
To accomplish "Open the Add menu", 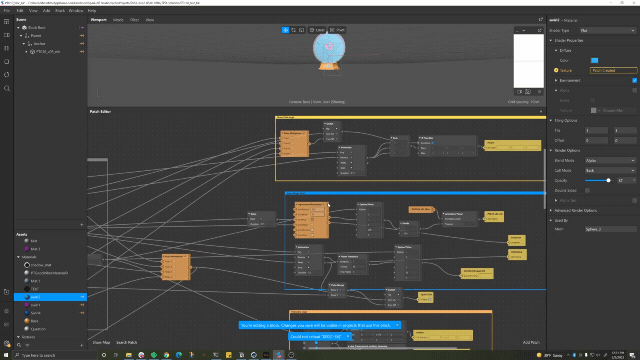I will pos(47,11).
